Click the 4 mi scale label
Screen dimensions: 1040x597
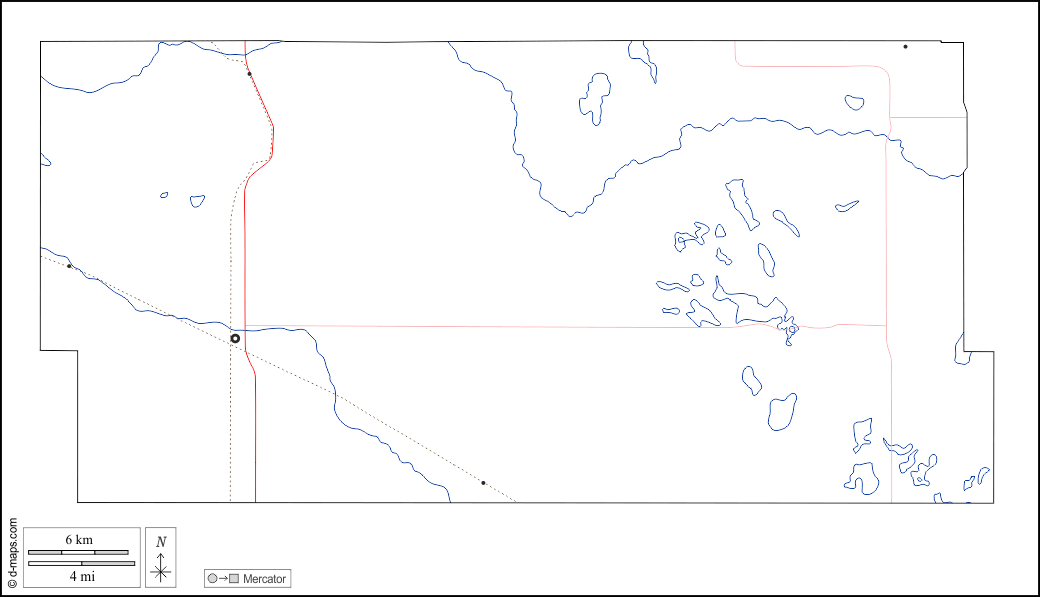tap(82, 576)
